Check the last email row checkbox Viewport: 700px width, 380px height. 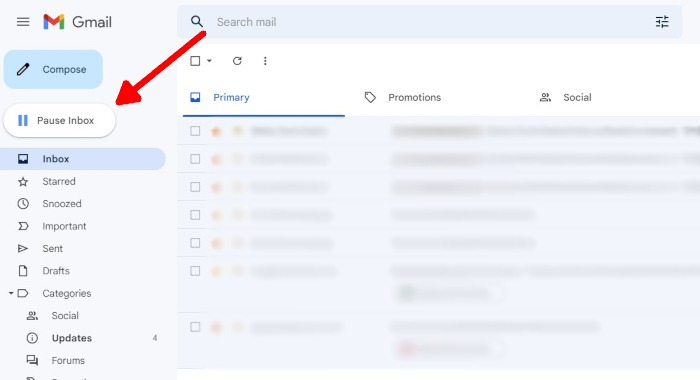(x=195, y=327)
